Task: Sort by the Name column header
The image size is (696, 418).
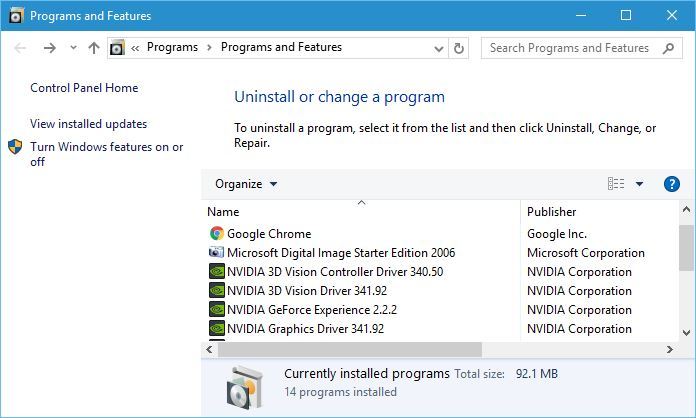Action: point(223,212)
